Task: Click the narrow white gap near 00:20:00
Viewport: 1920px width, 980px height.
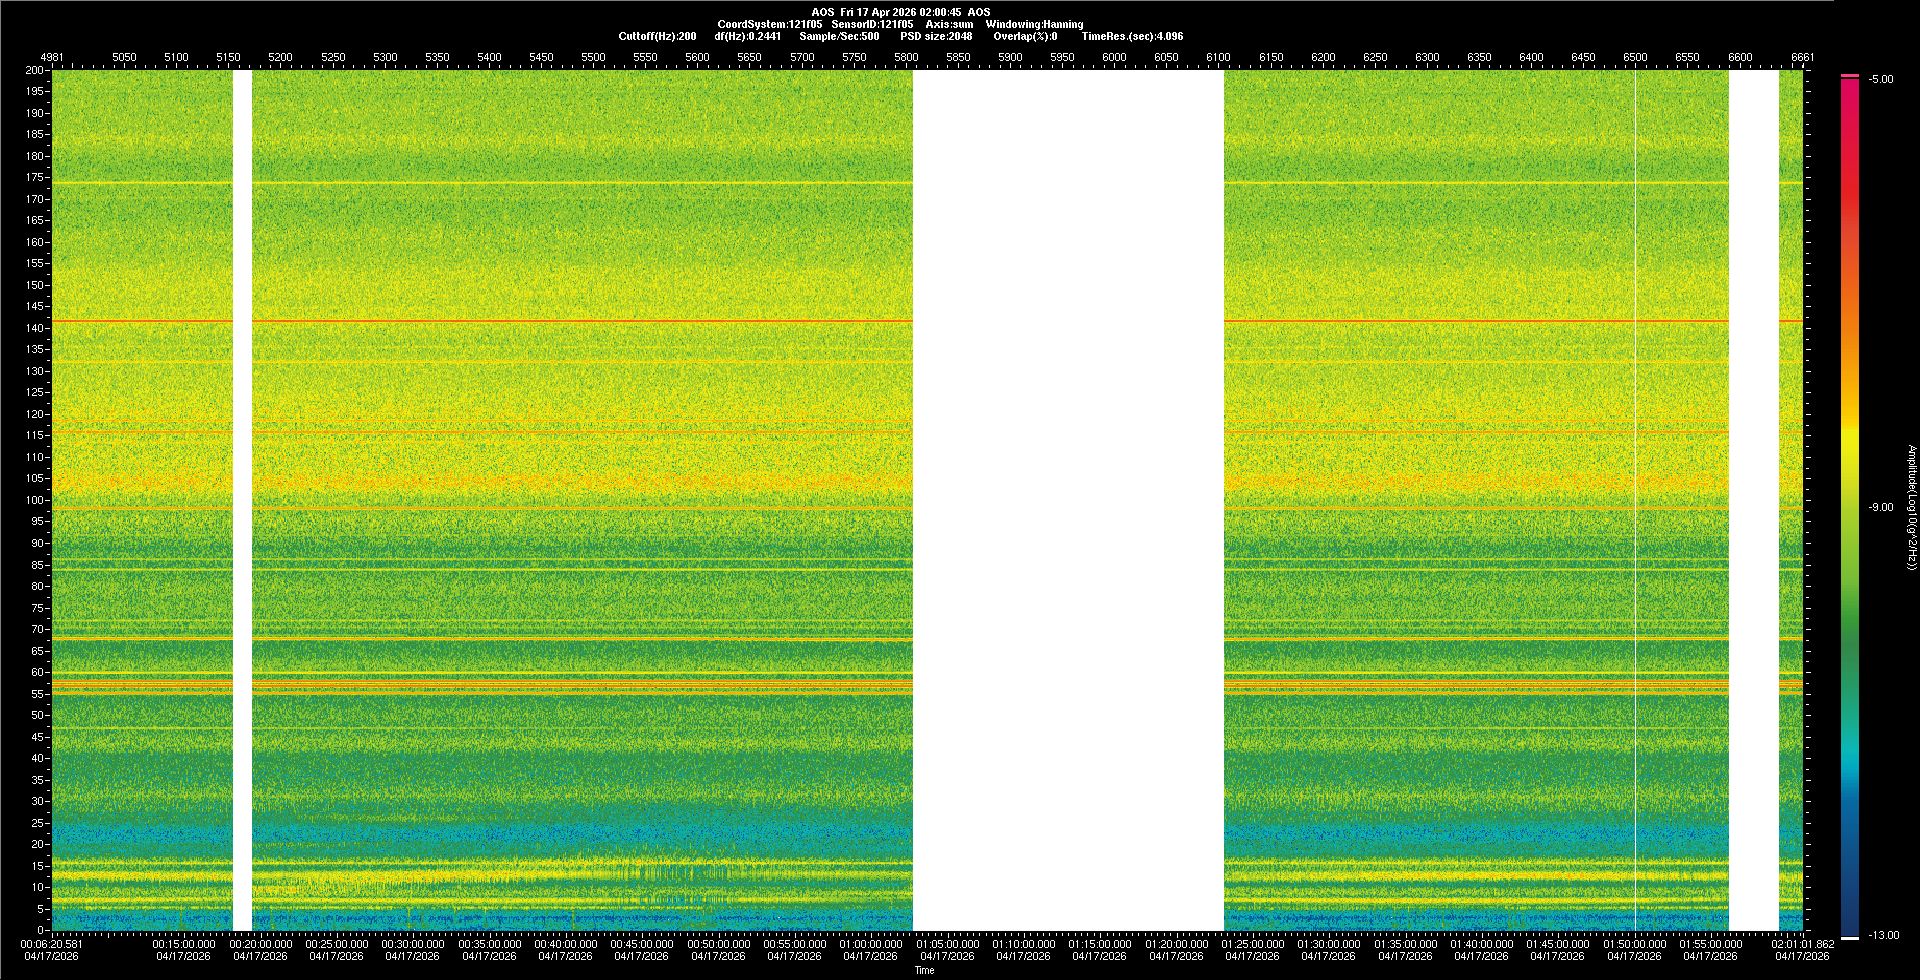Action: point(242,500)
